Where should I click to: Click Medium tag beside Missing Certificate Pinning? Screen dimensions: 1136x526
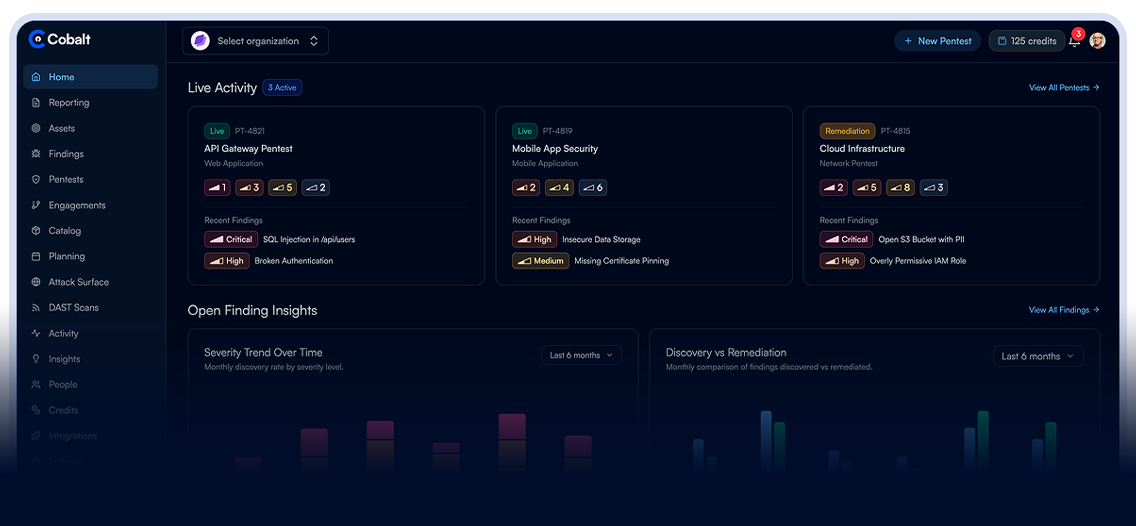click(x=540, y=261)
